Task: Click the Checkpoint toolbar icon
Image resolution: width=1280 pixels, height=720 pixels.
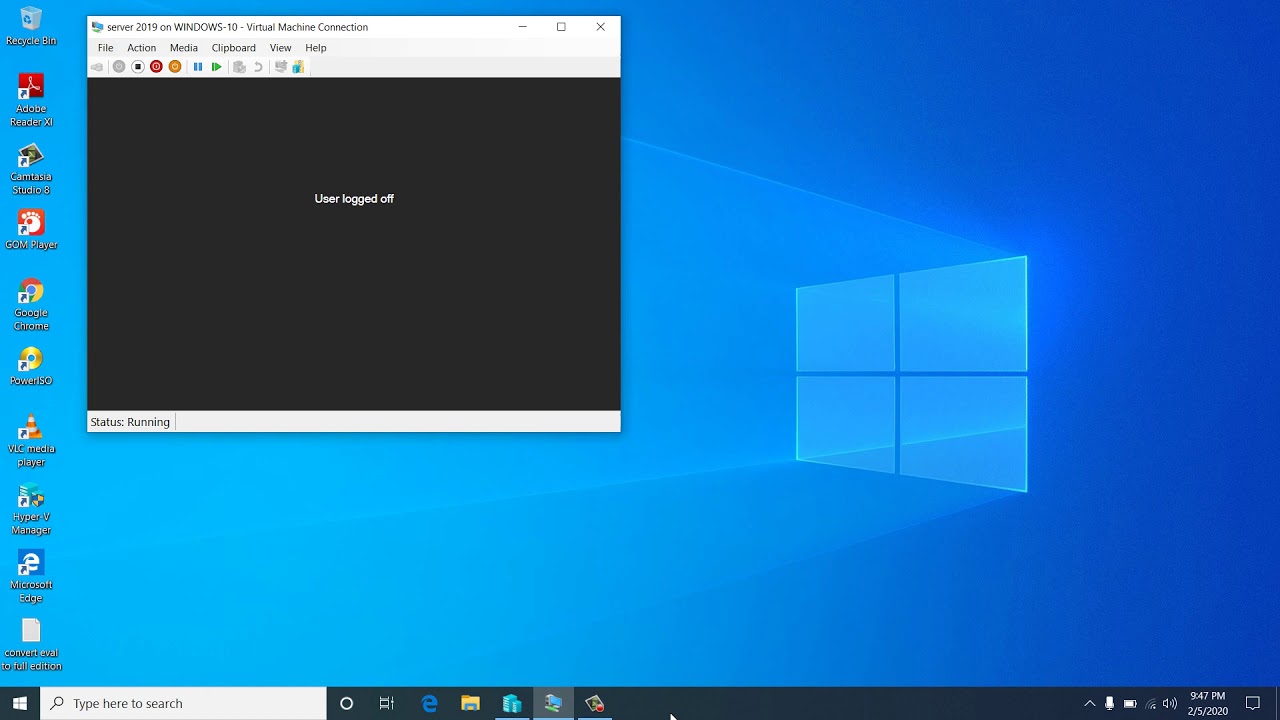Action: pyautogui.click(x=239, y=67)
